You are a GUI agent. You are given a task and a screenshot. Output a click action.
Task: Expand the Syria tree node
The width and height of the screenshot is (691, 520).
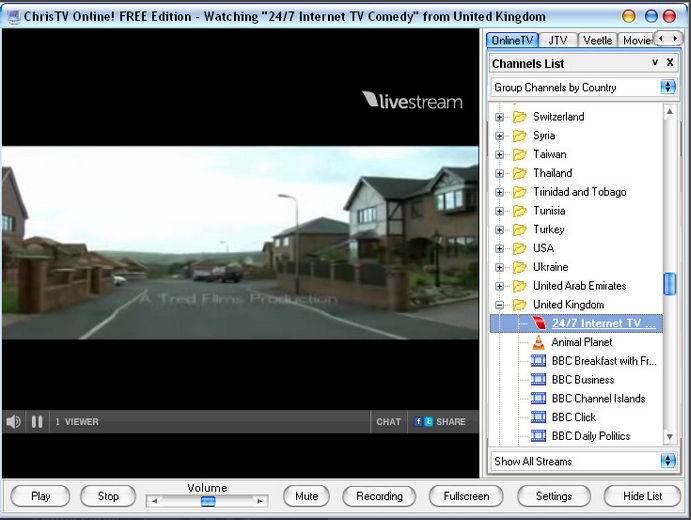click(x=499, y=136)
